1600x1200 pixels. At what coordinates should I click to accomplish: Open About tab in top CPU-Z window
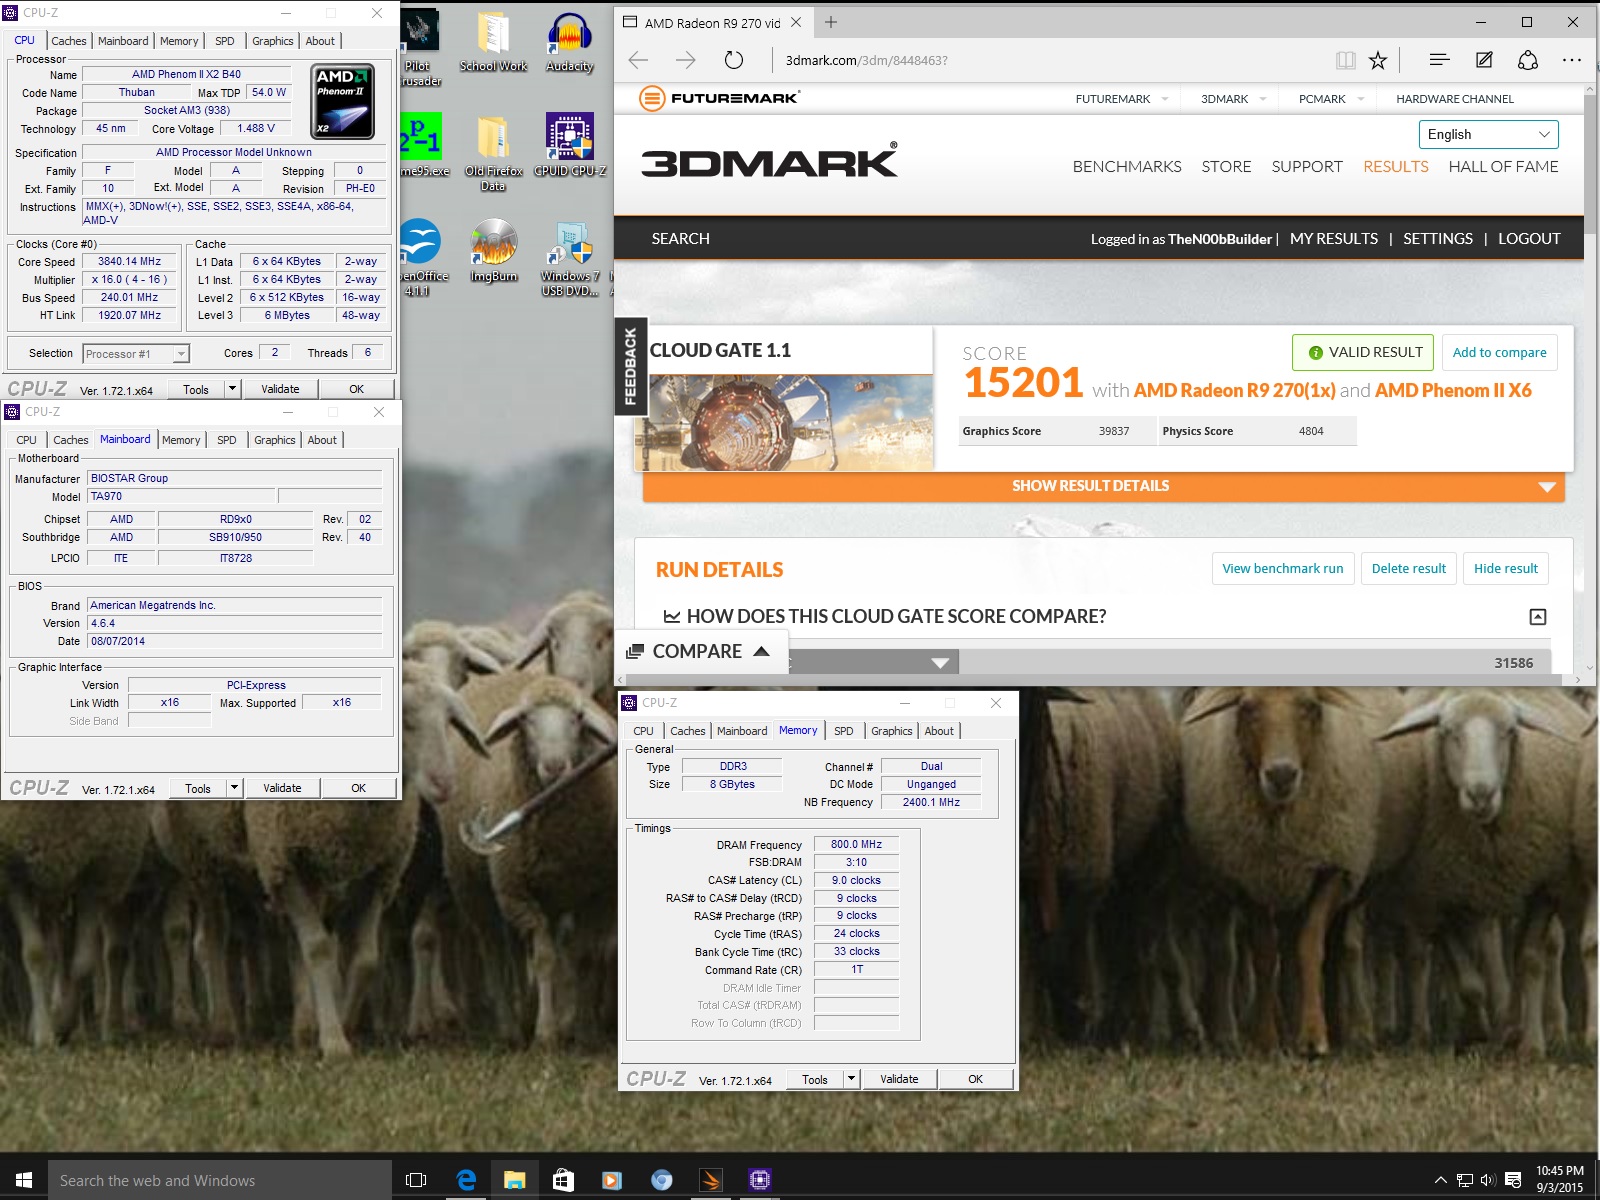320,41
